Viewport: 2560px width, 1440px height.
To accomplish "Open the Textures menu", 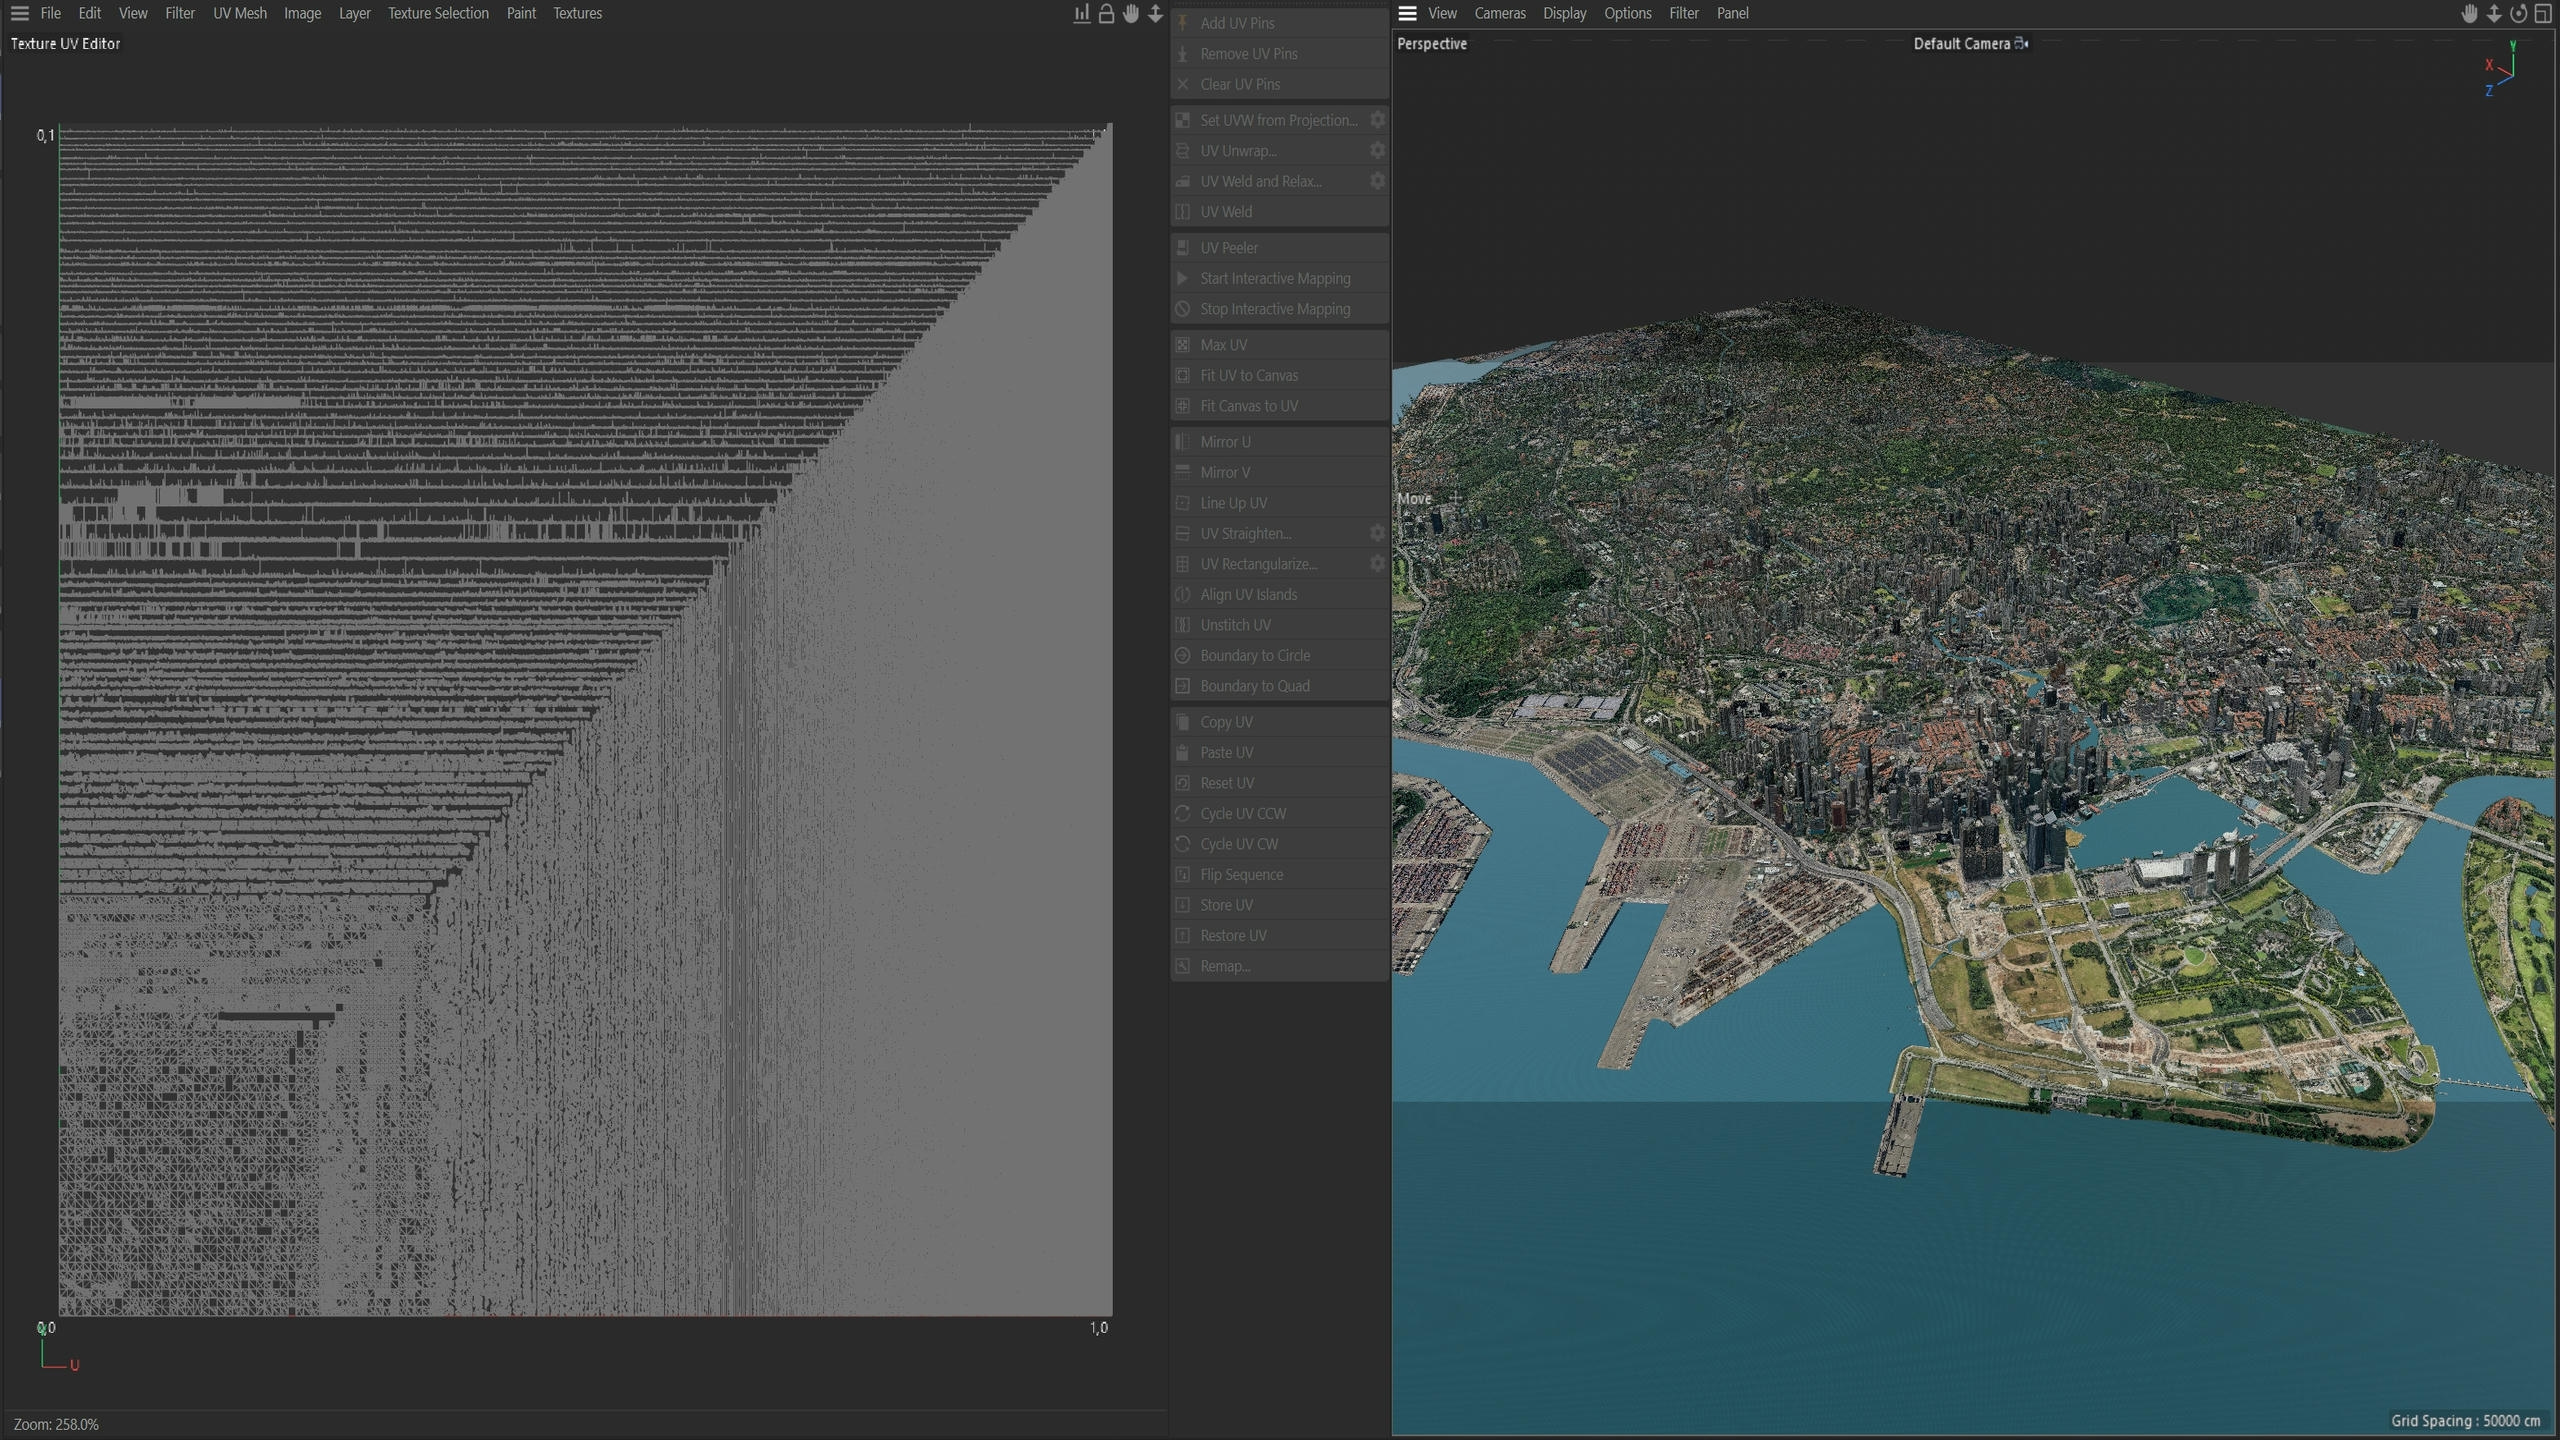I will (578, 13).
